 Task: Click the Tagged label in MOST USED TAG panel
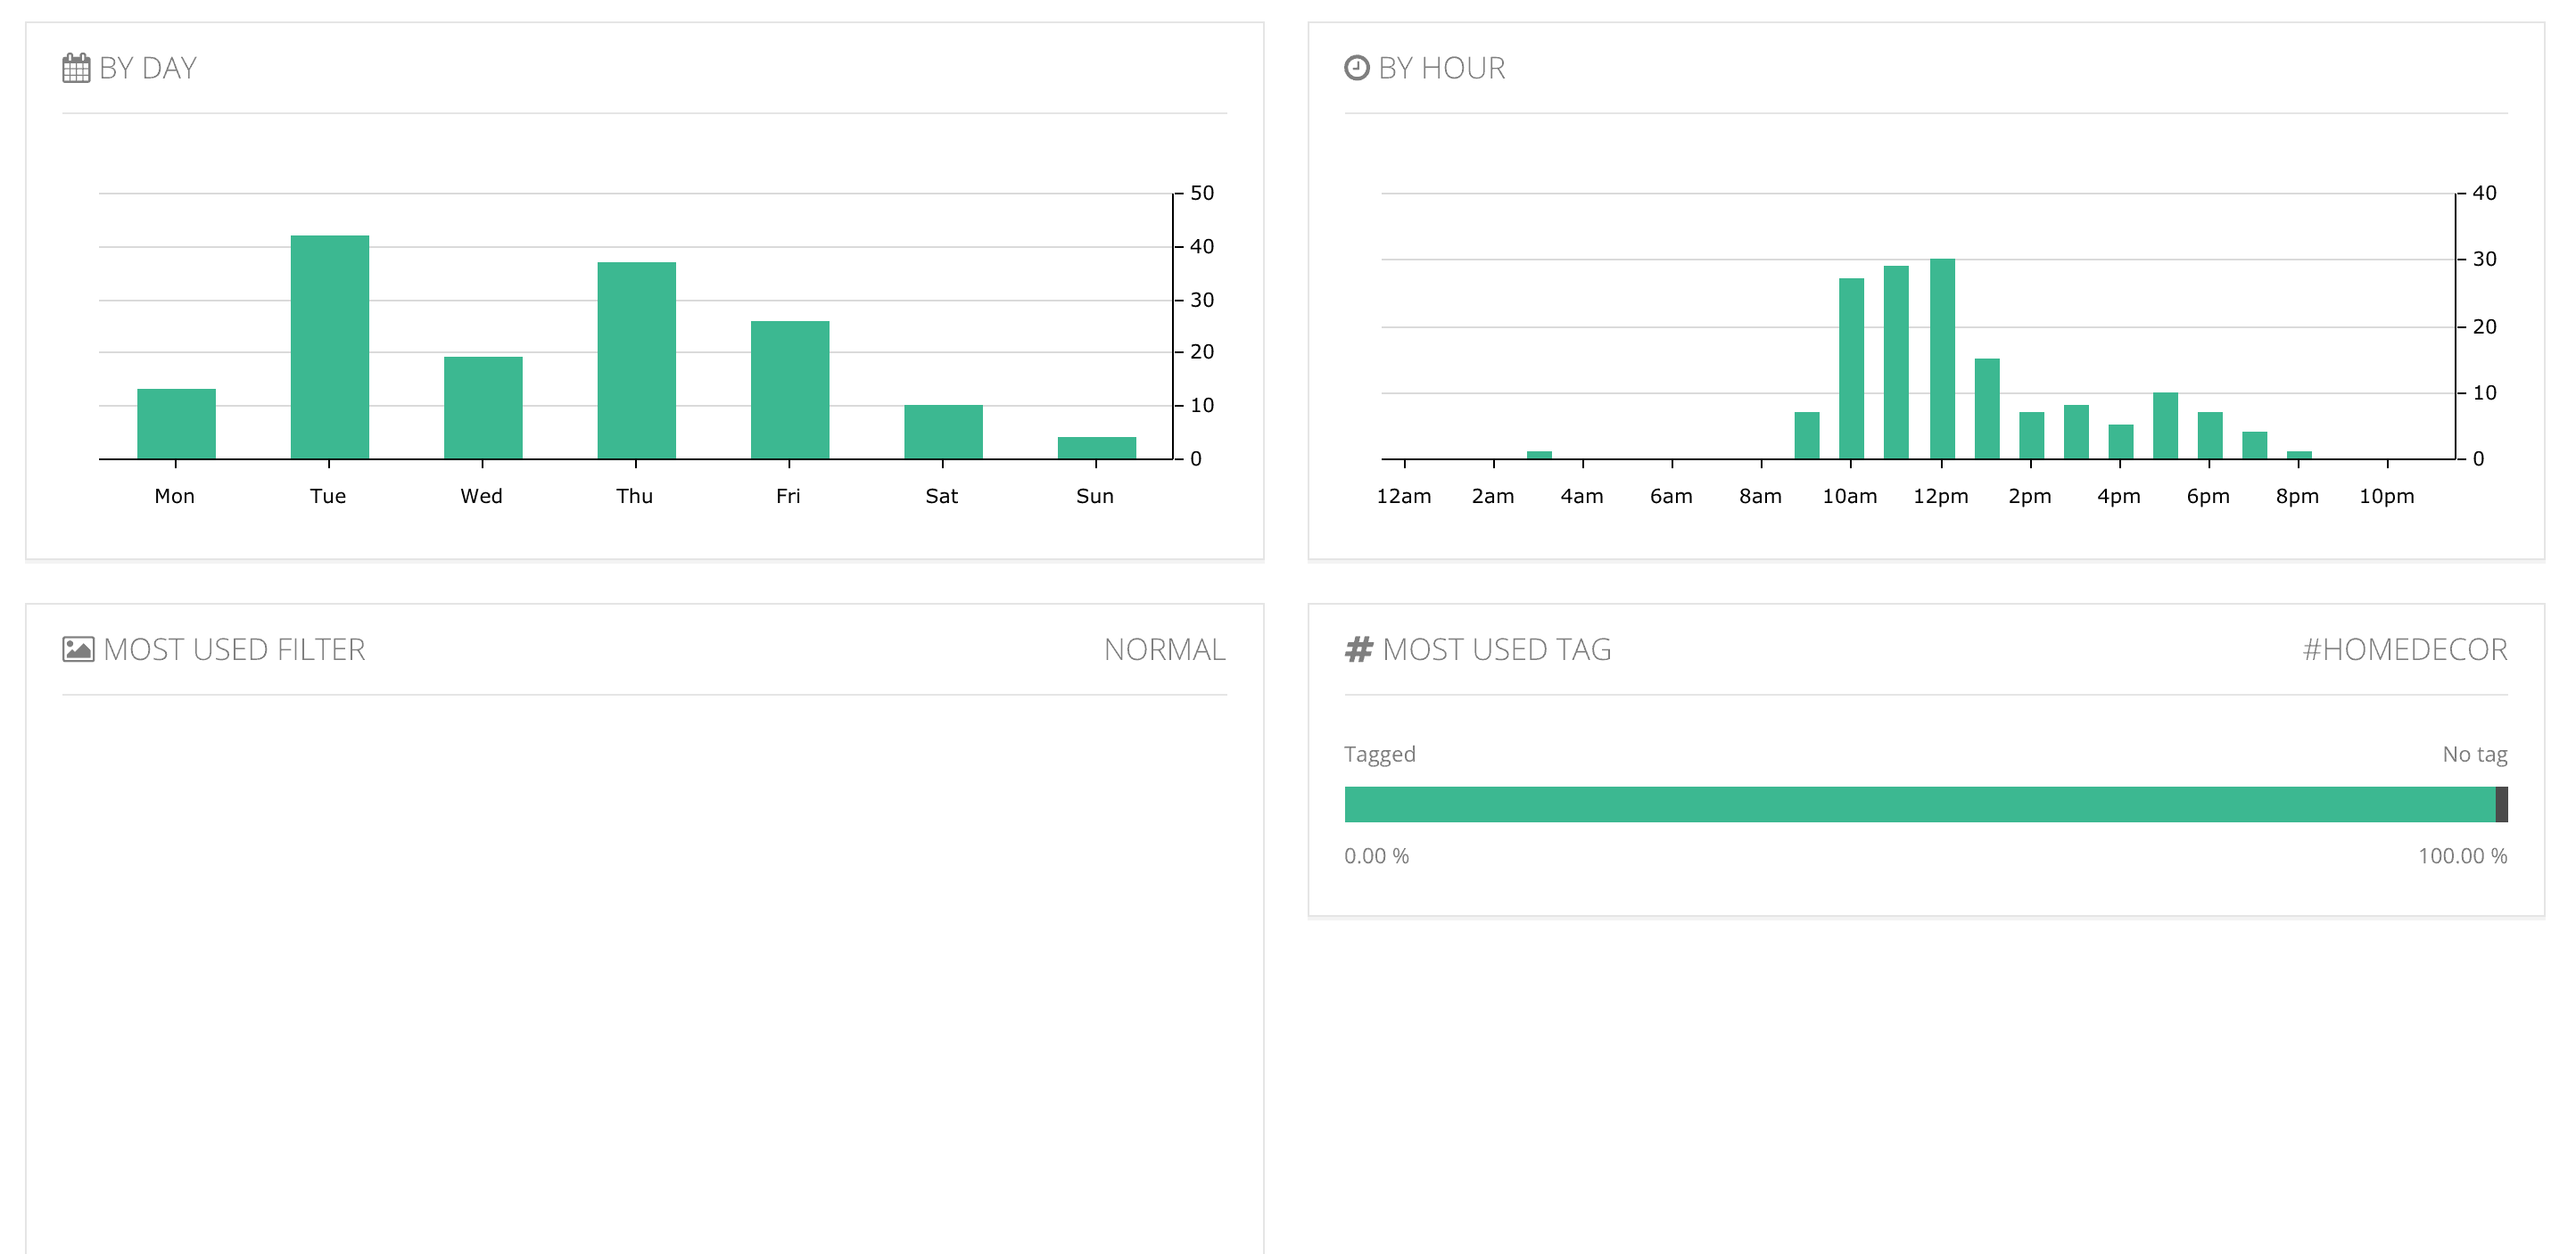click(1380, 754)
